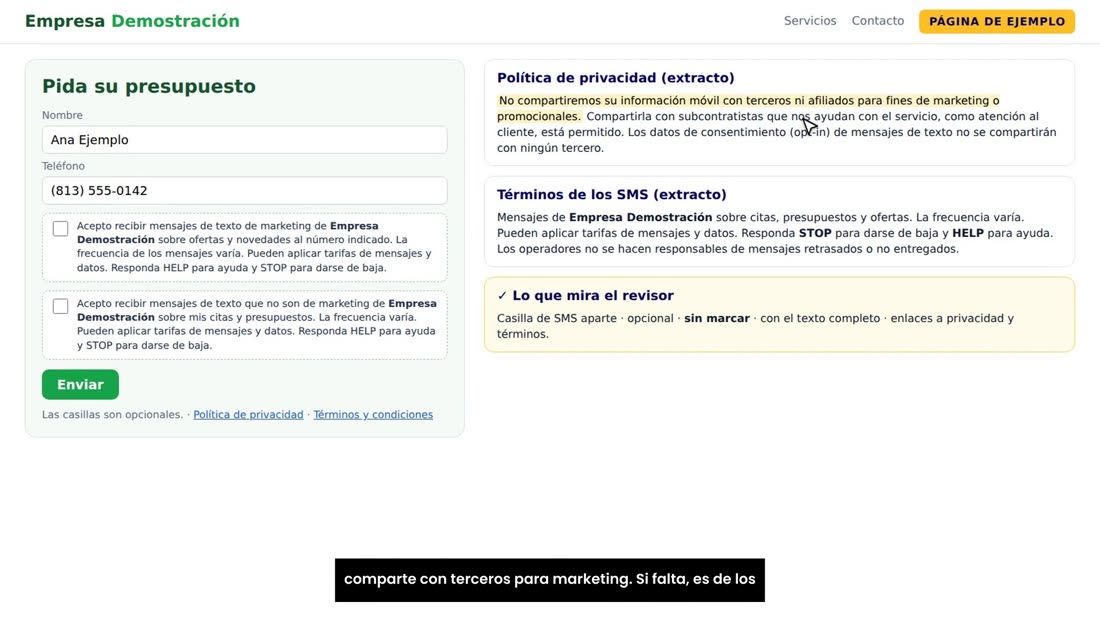
Task: Open the Servicios nav link
Action: pyautogui.click(x=810, y=21)
